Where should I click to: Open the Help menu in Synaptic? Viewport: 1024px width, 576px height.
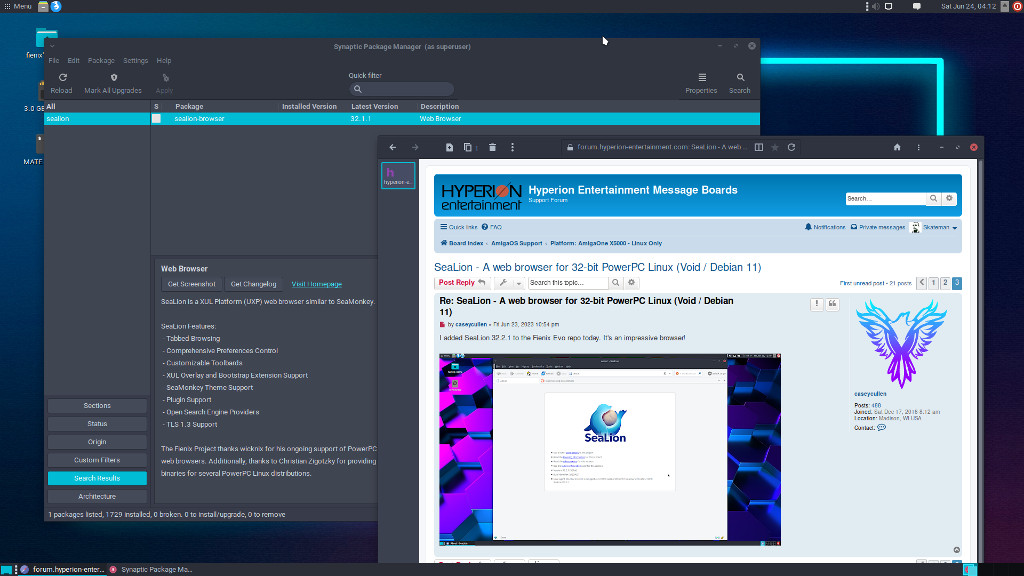tap(164, 61)
